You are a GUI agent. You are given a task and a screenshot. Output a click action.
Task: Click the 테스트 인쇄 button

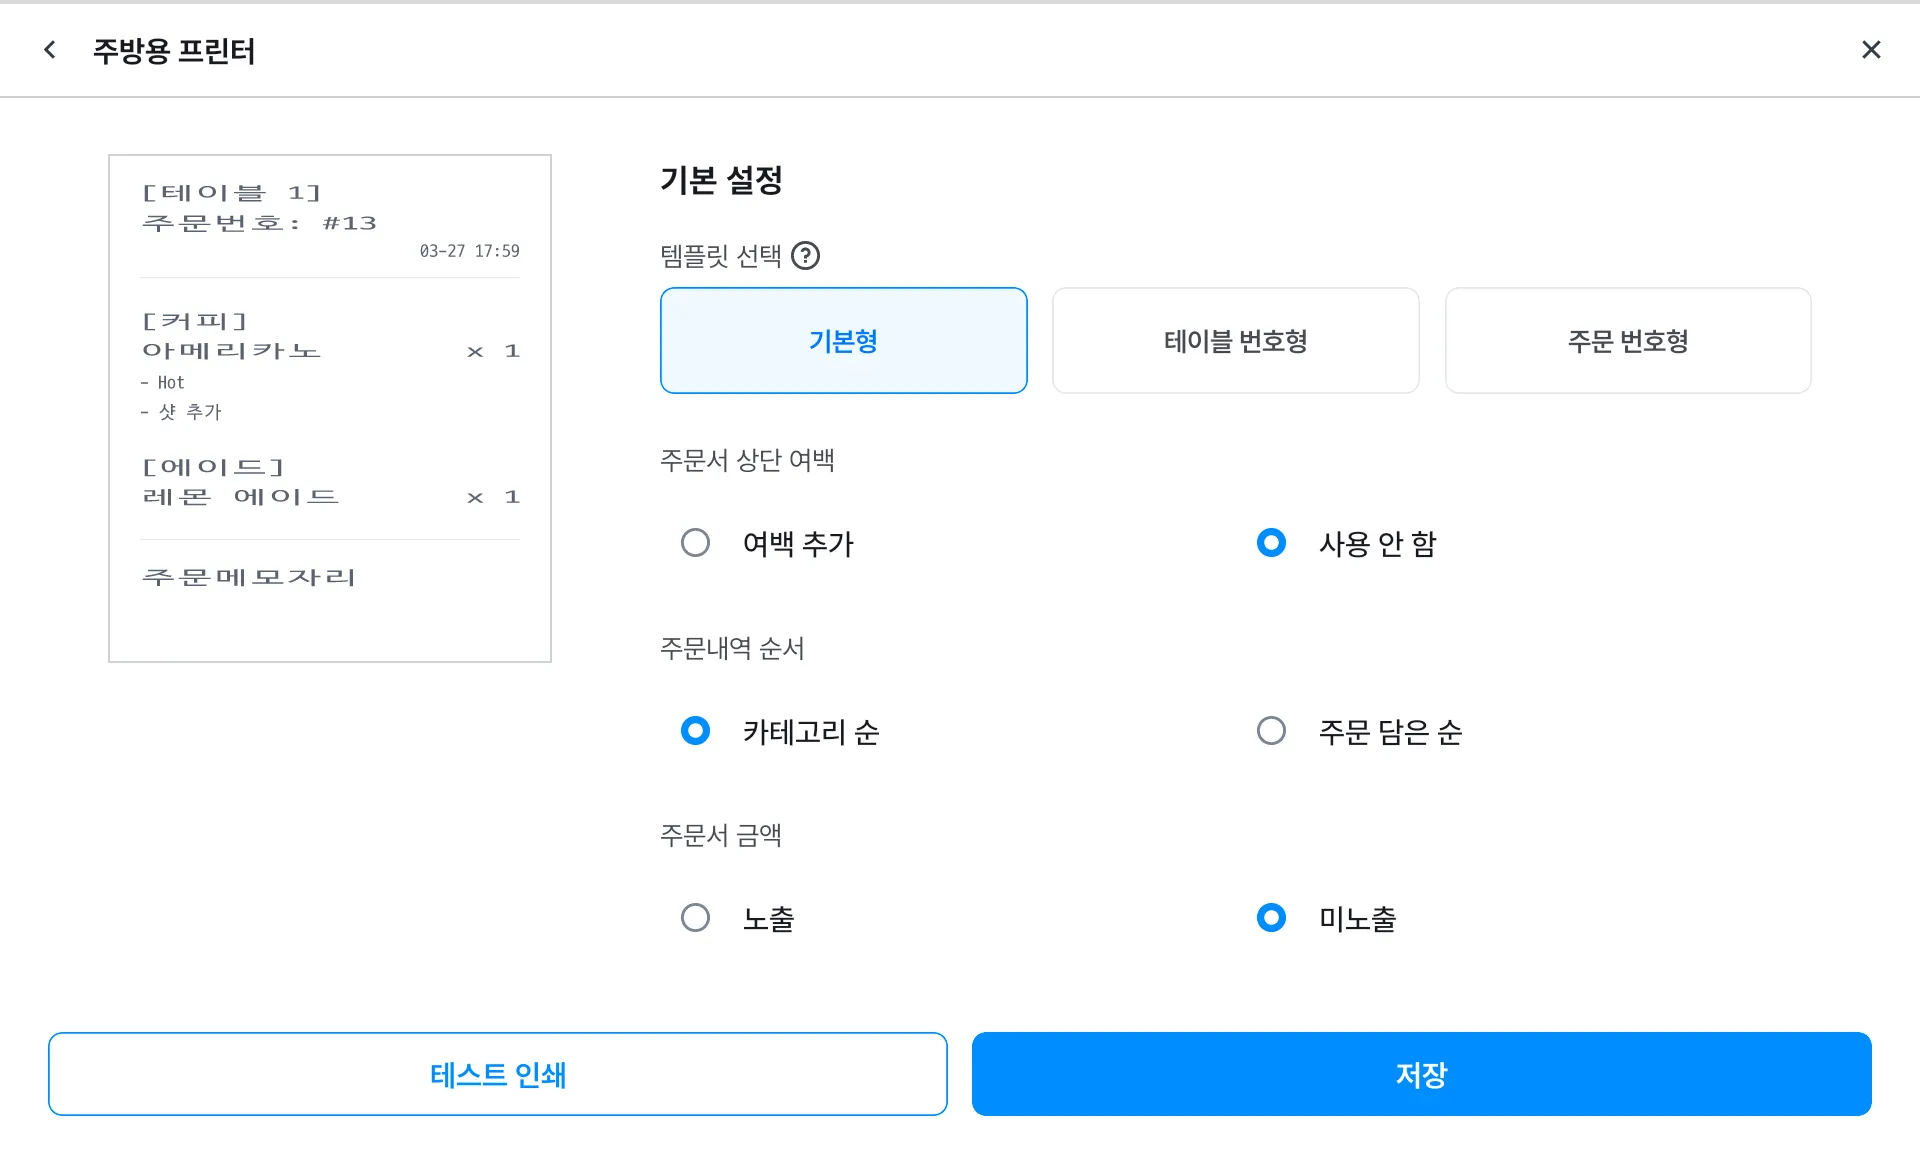tap(497, 1074)
